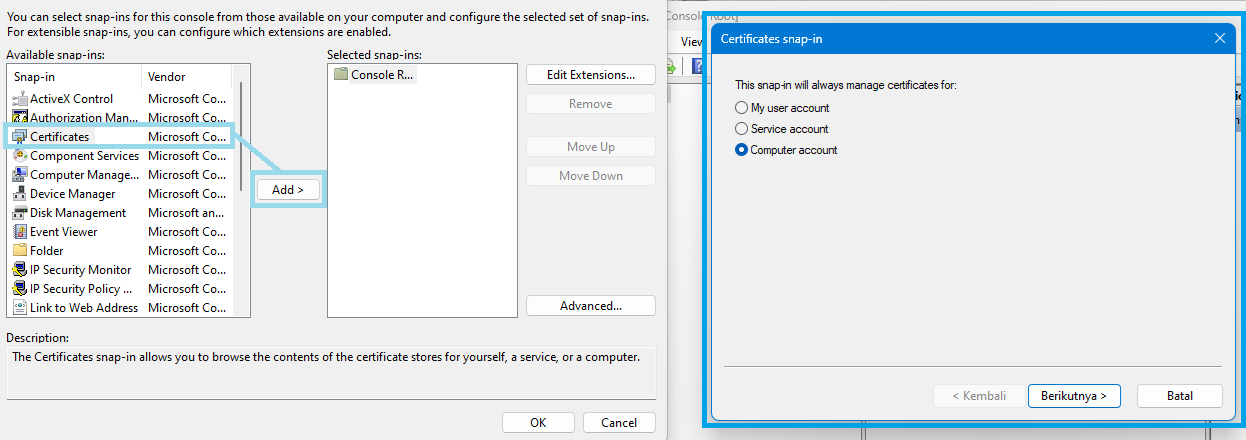This screenshot has width=1246, height=440.
Task: Select 'Event Viewer' text in list
Action: (x=64, y=232)
